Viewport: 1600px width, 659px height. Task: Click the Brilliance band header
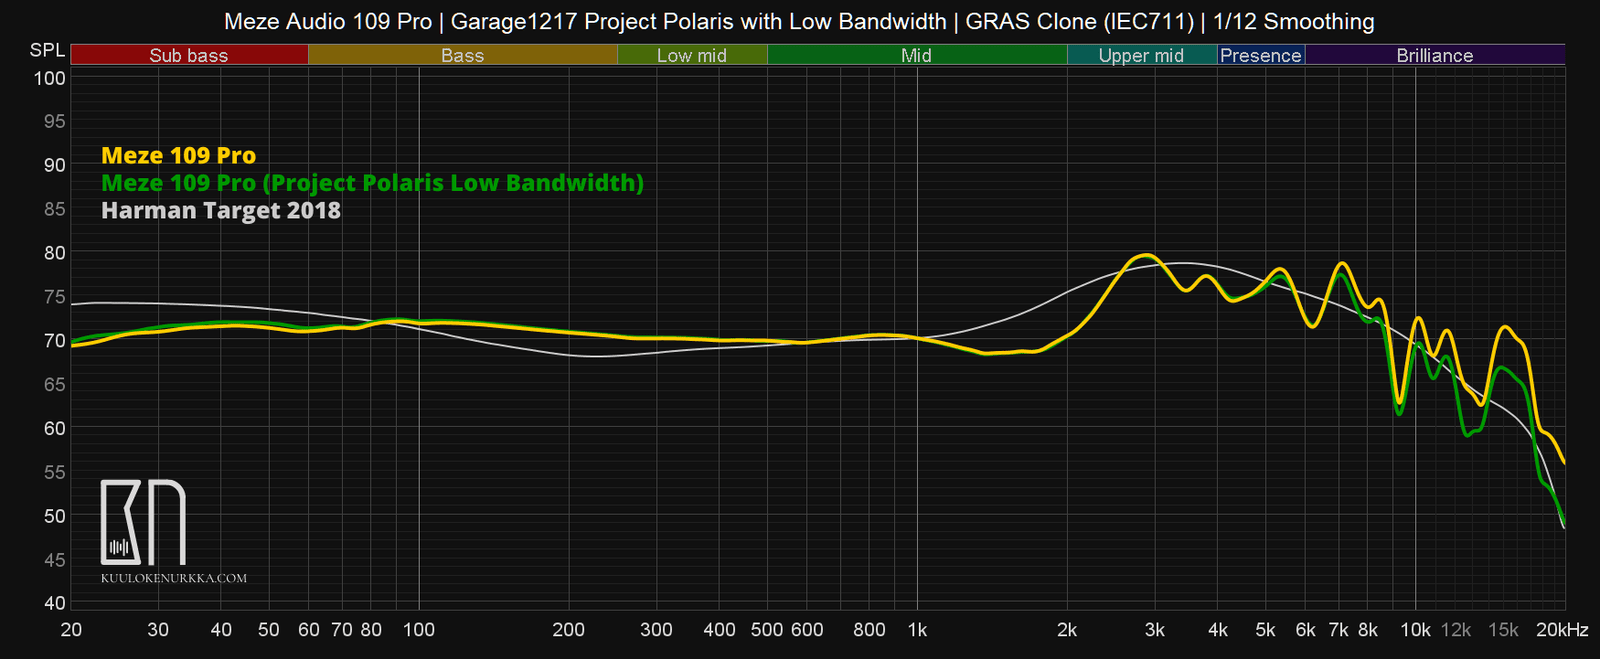(x=1434, y=56)
